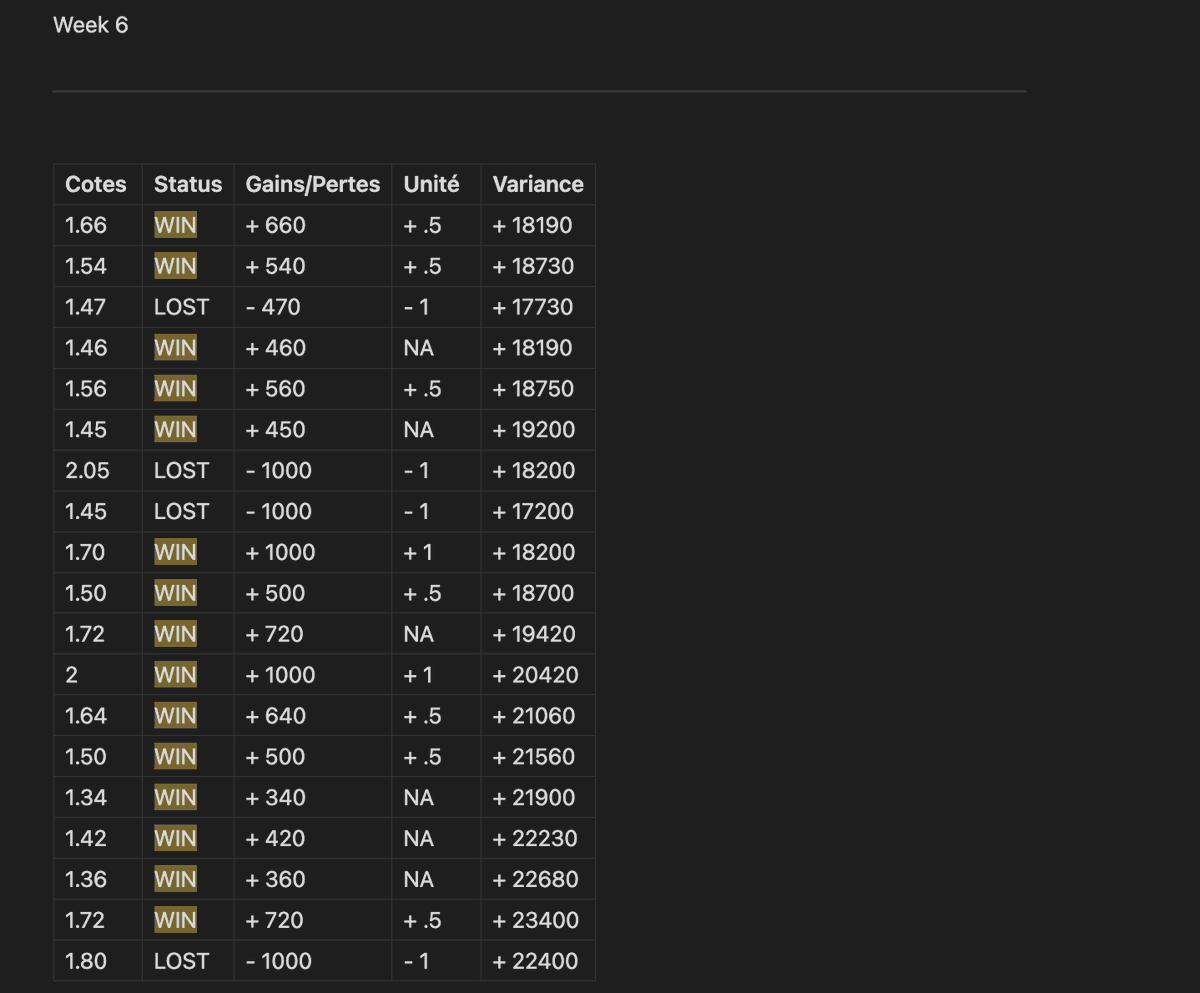
Task: Click the variance value "+ 18730"
Action: (533, 266)
